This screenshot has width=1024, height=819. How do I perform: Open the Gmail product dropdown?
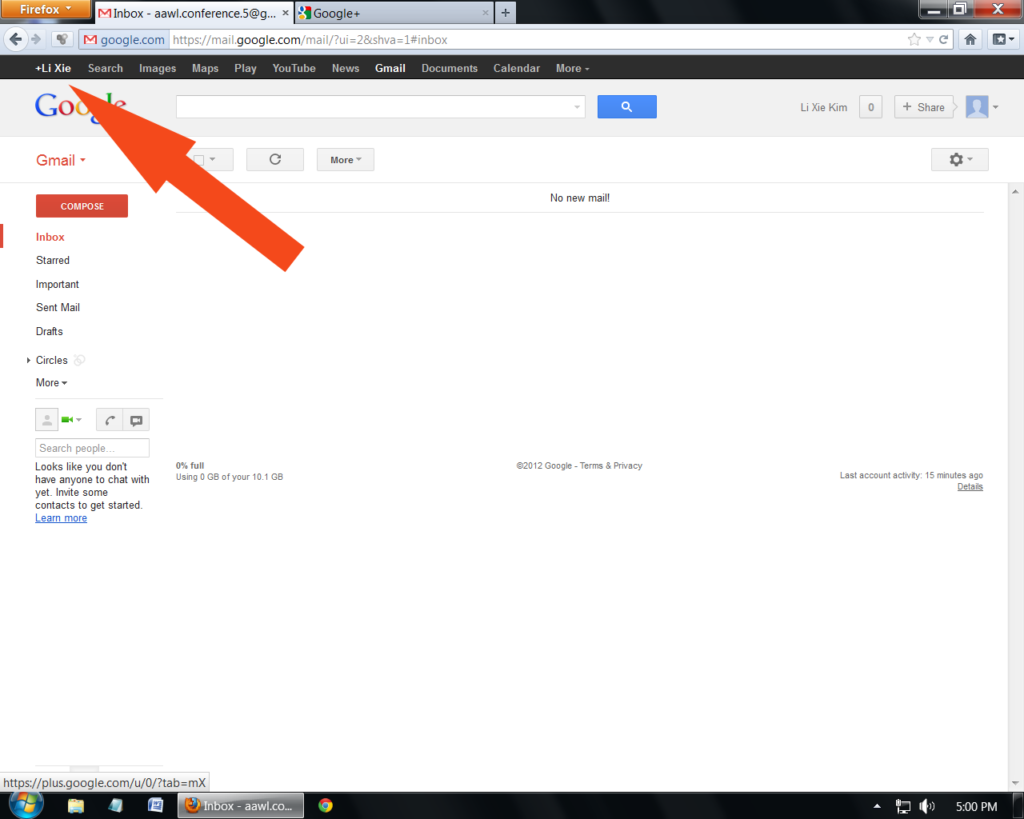(61, 160)
